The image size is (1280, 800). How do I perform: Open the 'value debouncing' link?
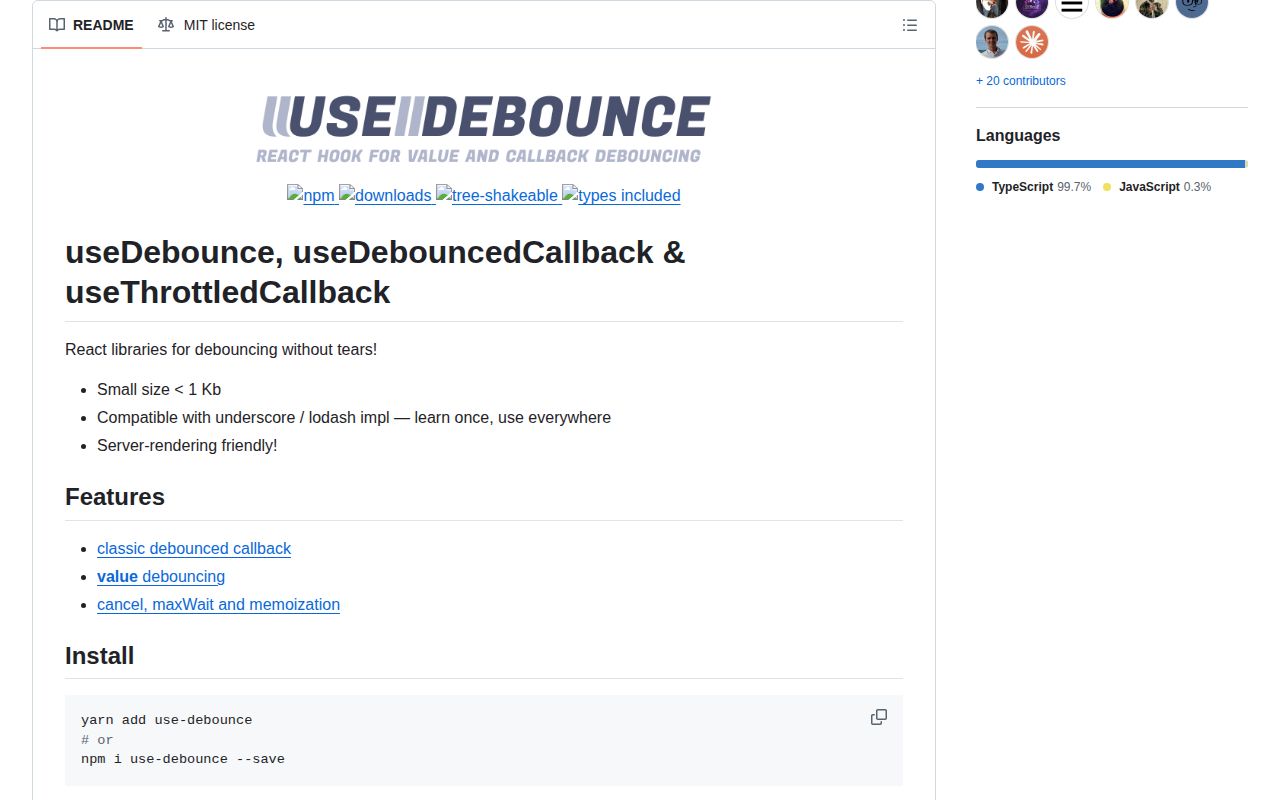161,576
